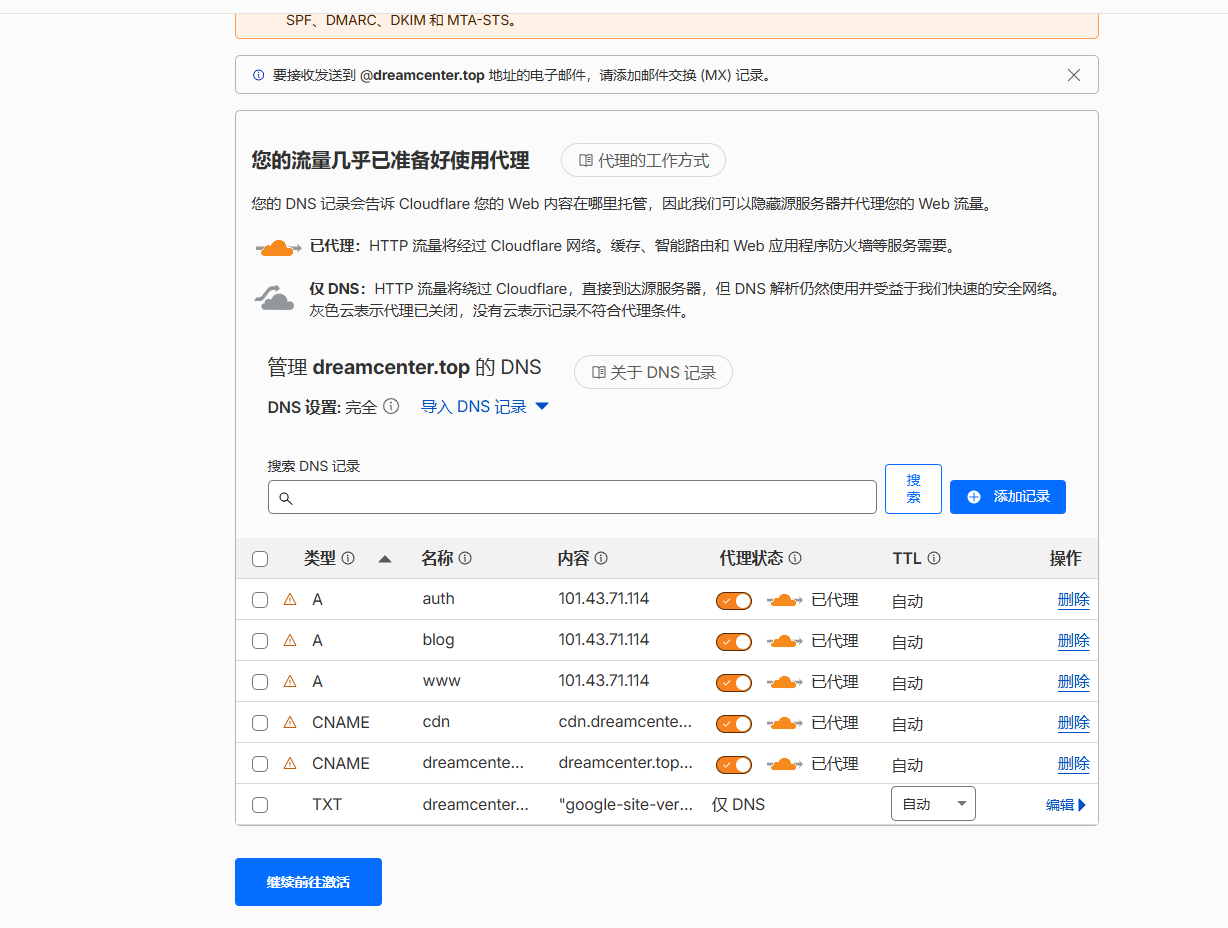Image resolution: width=1228 pixels, height=928 pixels.
Task: Delete the dreamcente... CNAME record
Action: (x=1074, y=764)
